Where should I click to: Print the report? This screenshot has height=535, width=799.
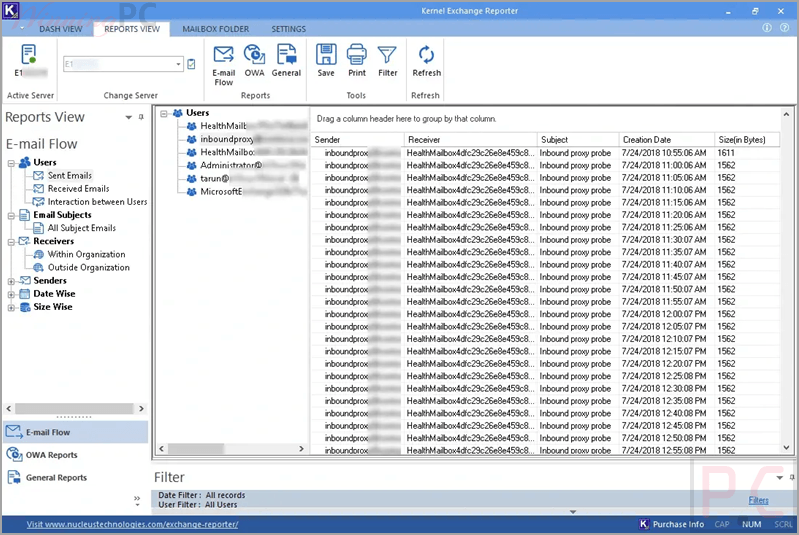[x=357, y=61]
